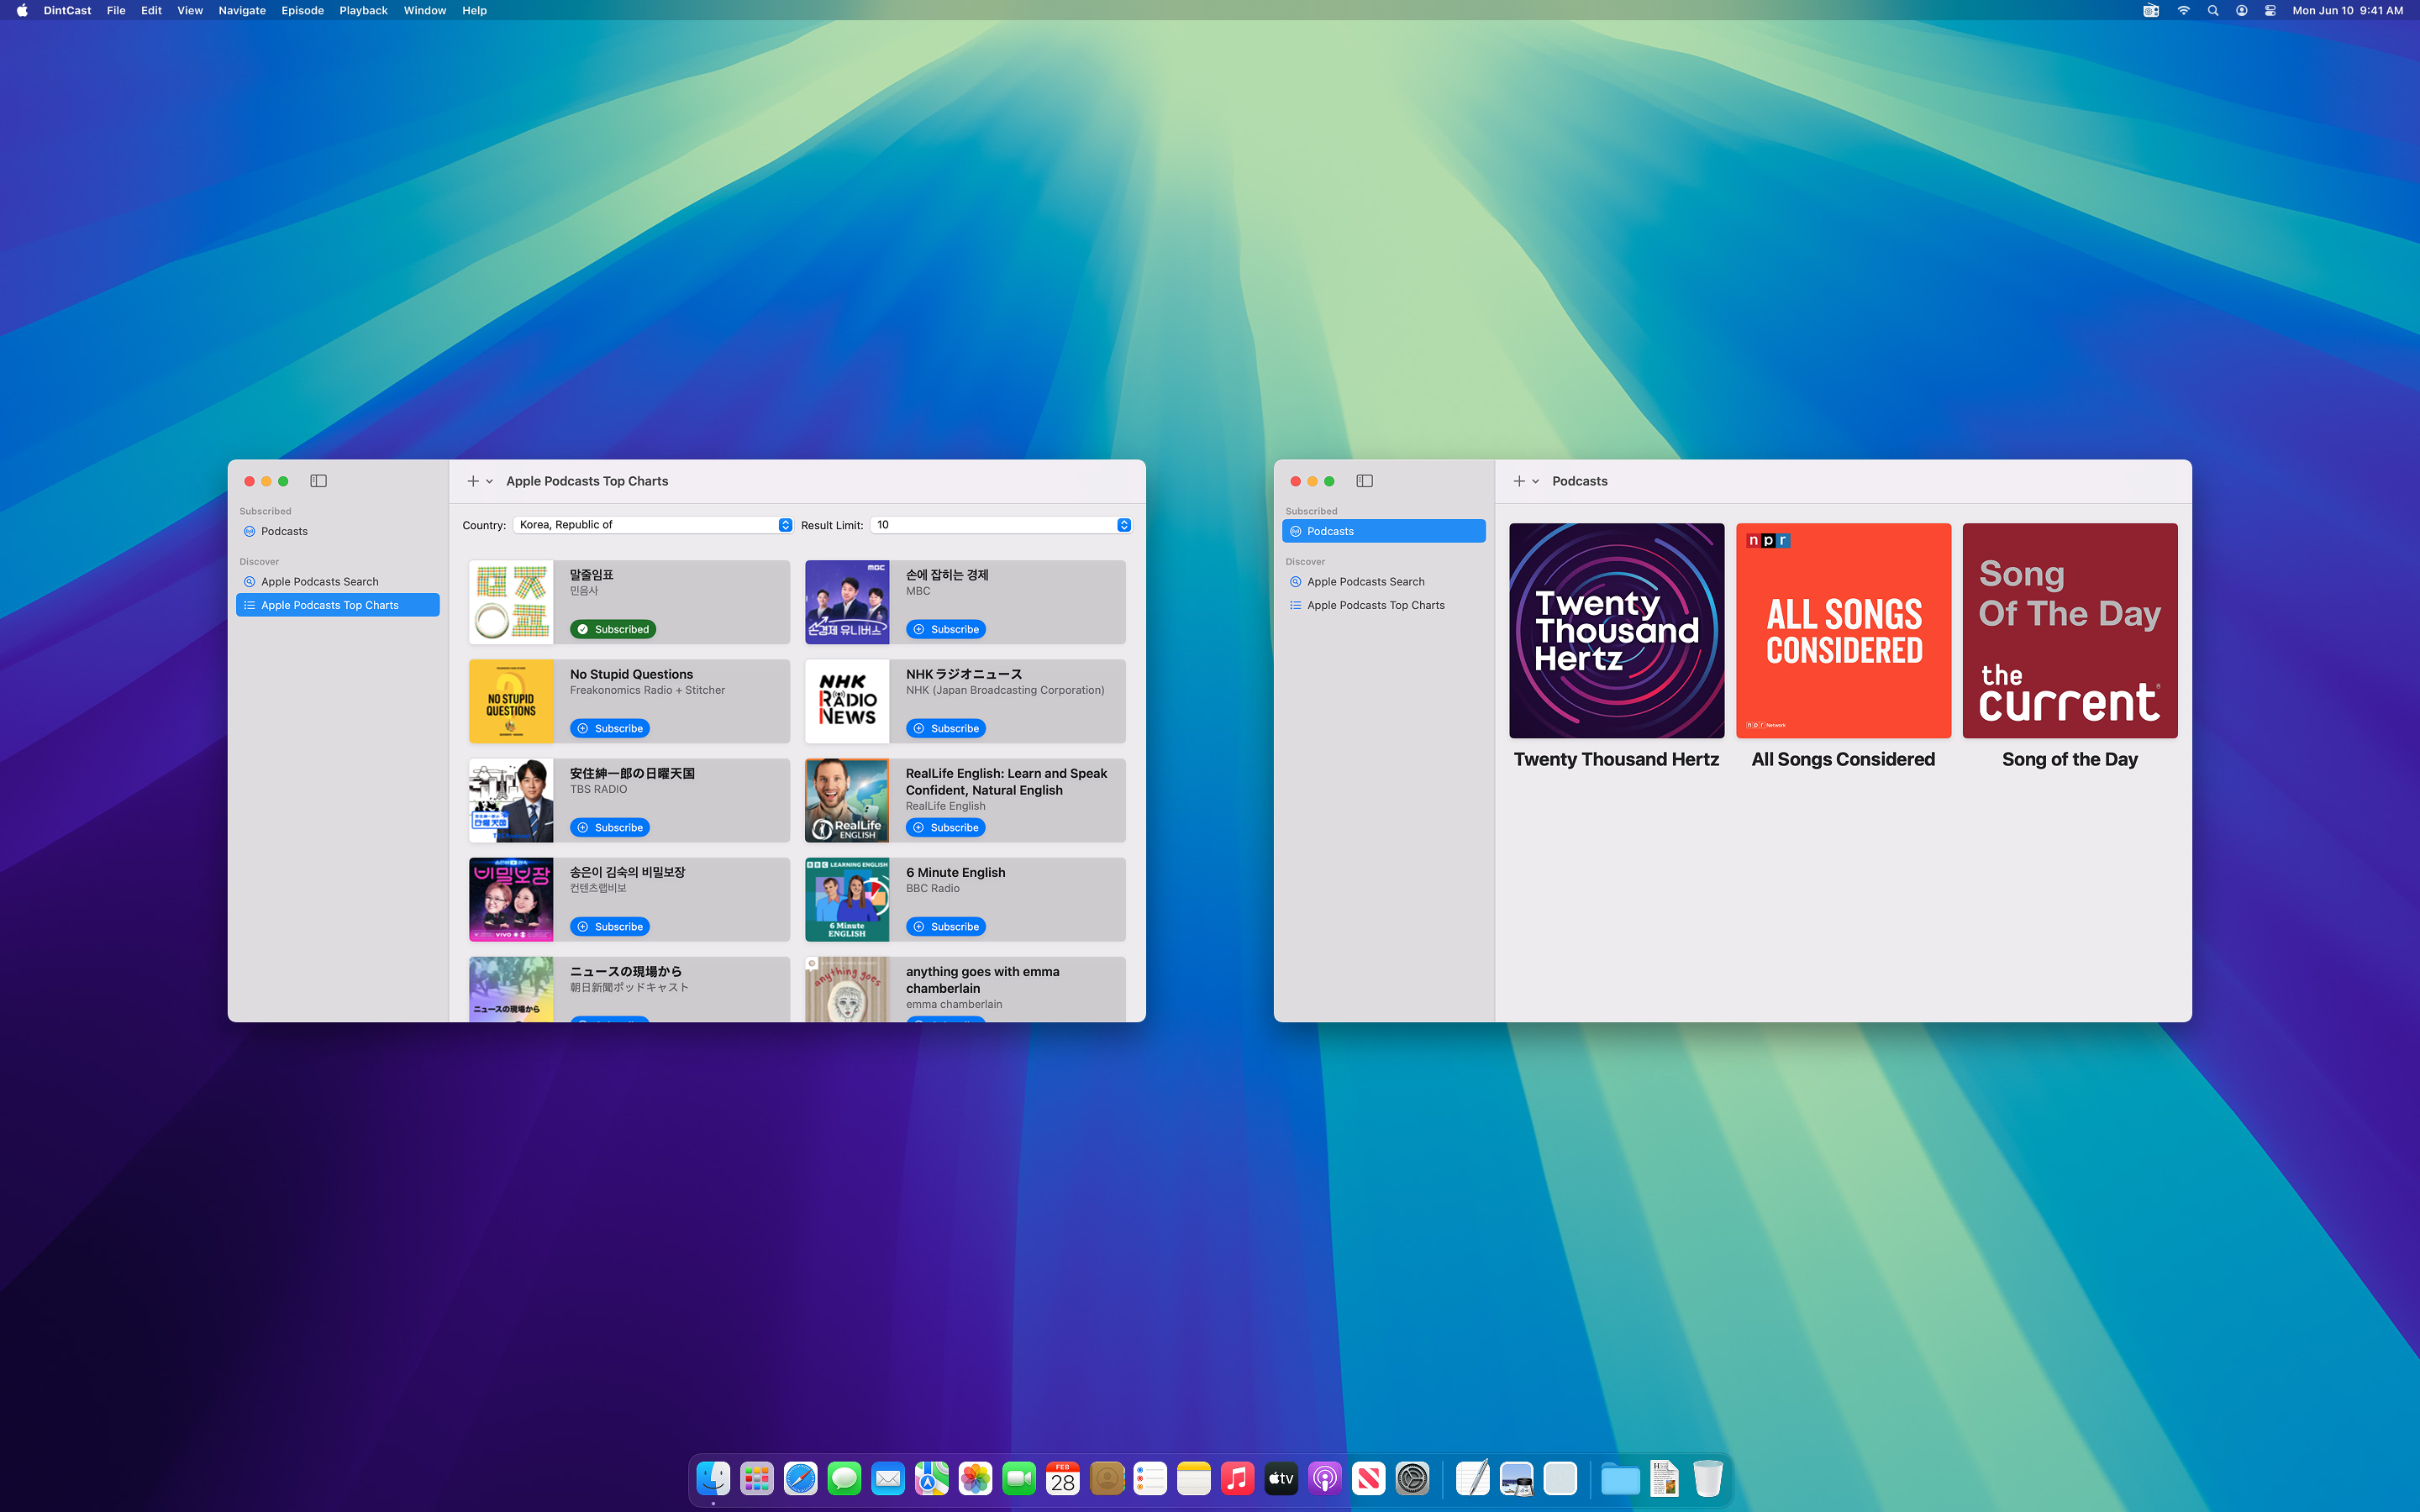This screenshot has height=1512, width=2420.
Task: Click Wi-Fi status icon
Action: tap(2183, 10)
